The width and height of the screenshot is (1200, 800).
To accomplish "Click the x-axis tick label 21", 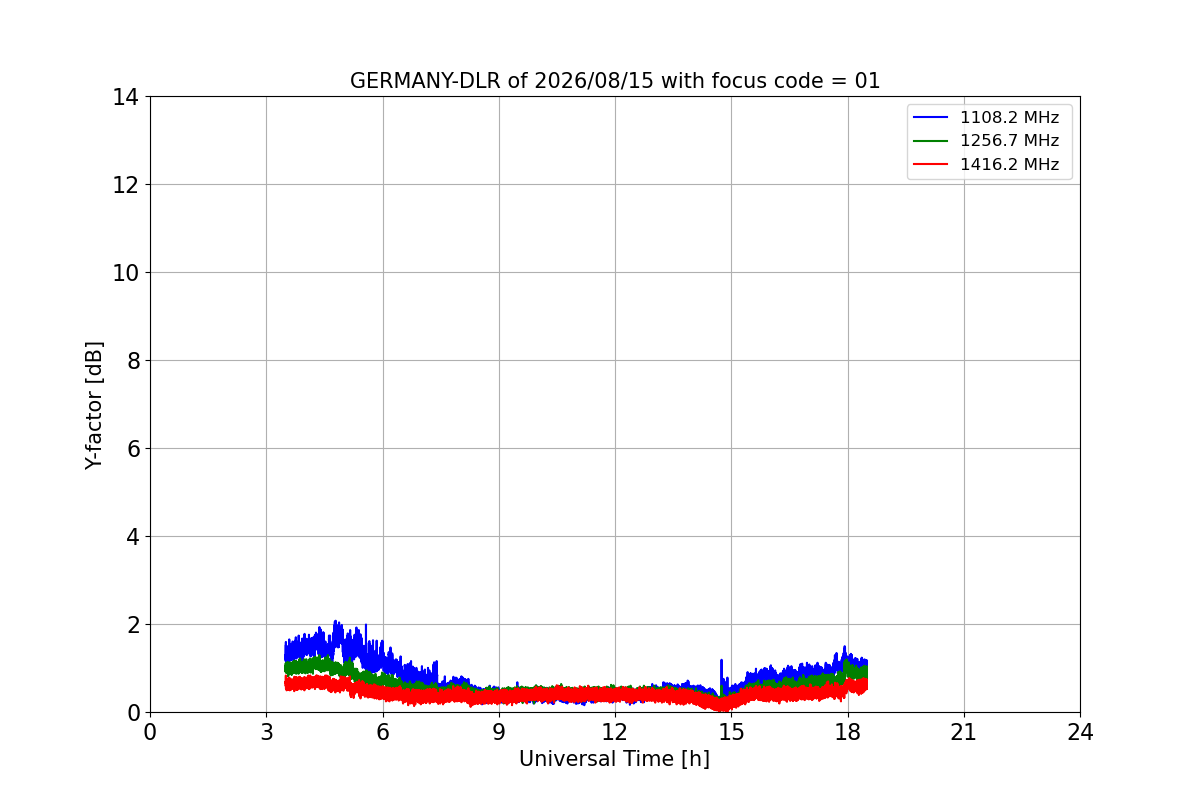I will (x=963, y=732).
